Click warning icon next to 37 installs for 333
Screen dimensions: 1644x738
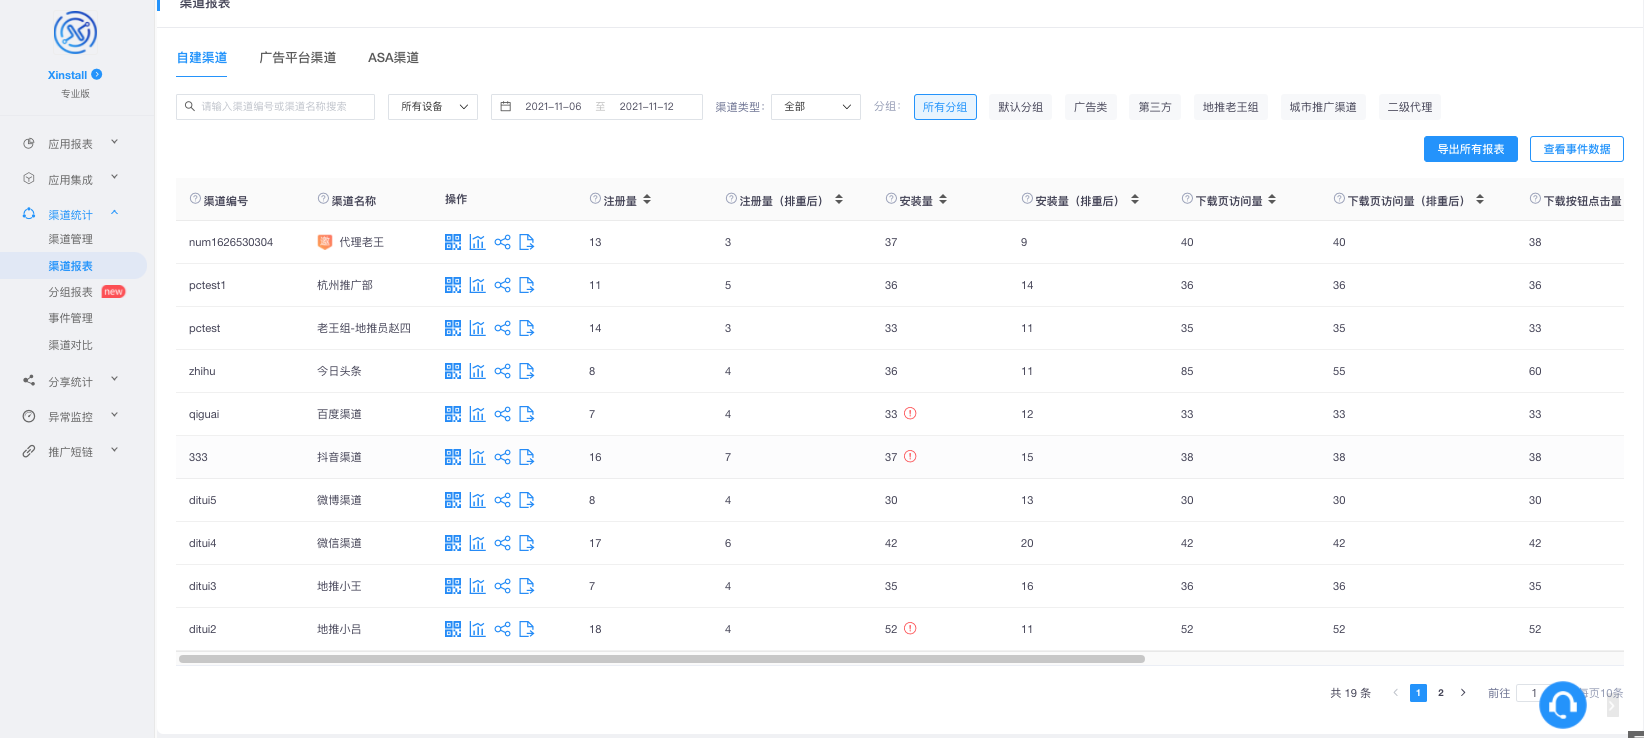[910, 456]
